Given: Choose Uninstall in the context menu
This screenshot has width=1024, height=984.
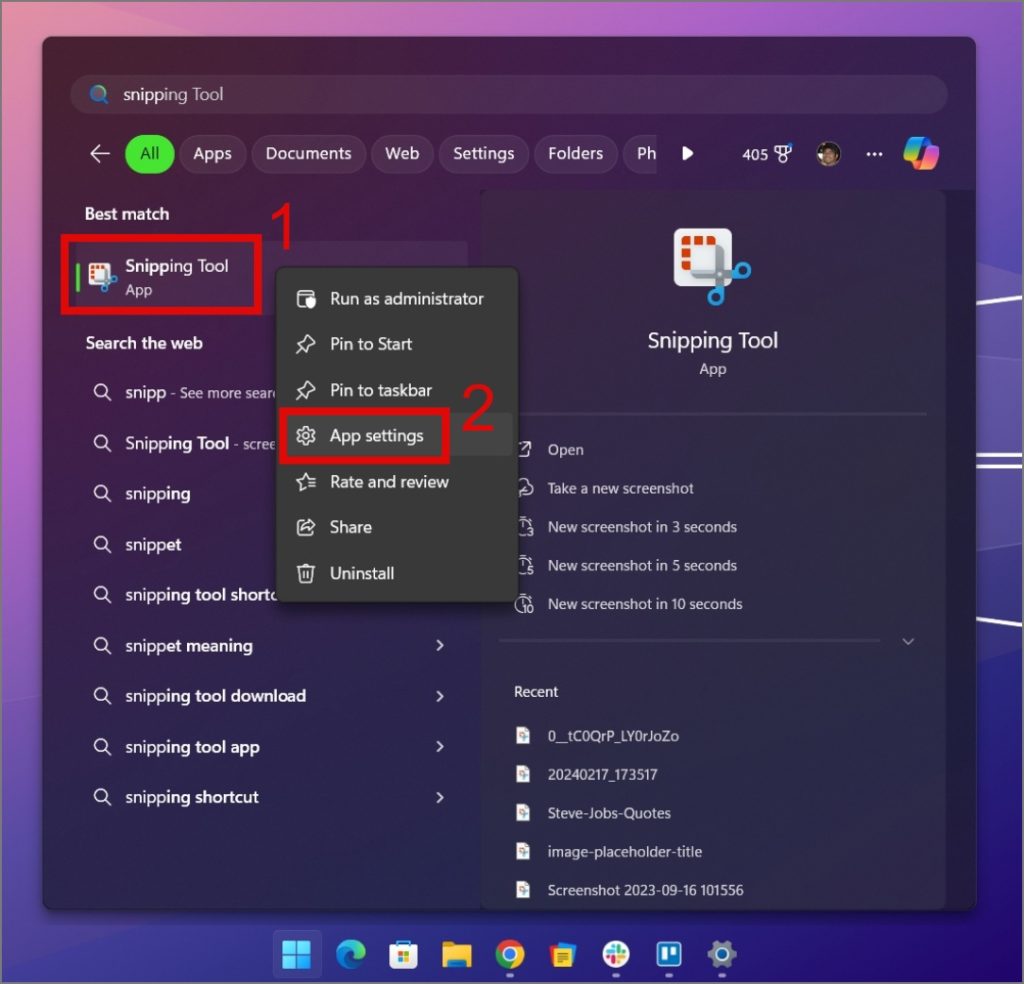Looking at the screenshot, I should pyautogui.click(x=396, y=573).
